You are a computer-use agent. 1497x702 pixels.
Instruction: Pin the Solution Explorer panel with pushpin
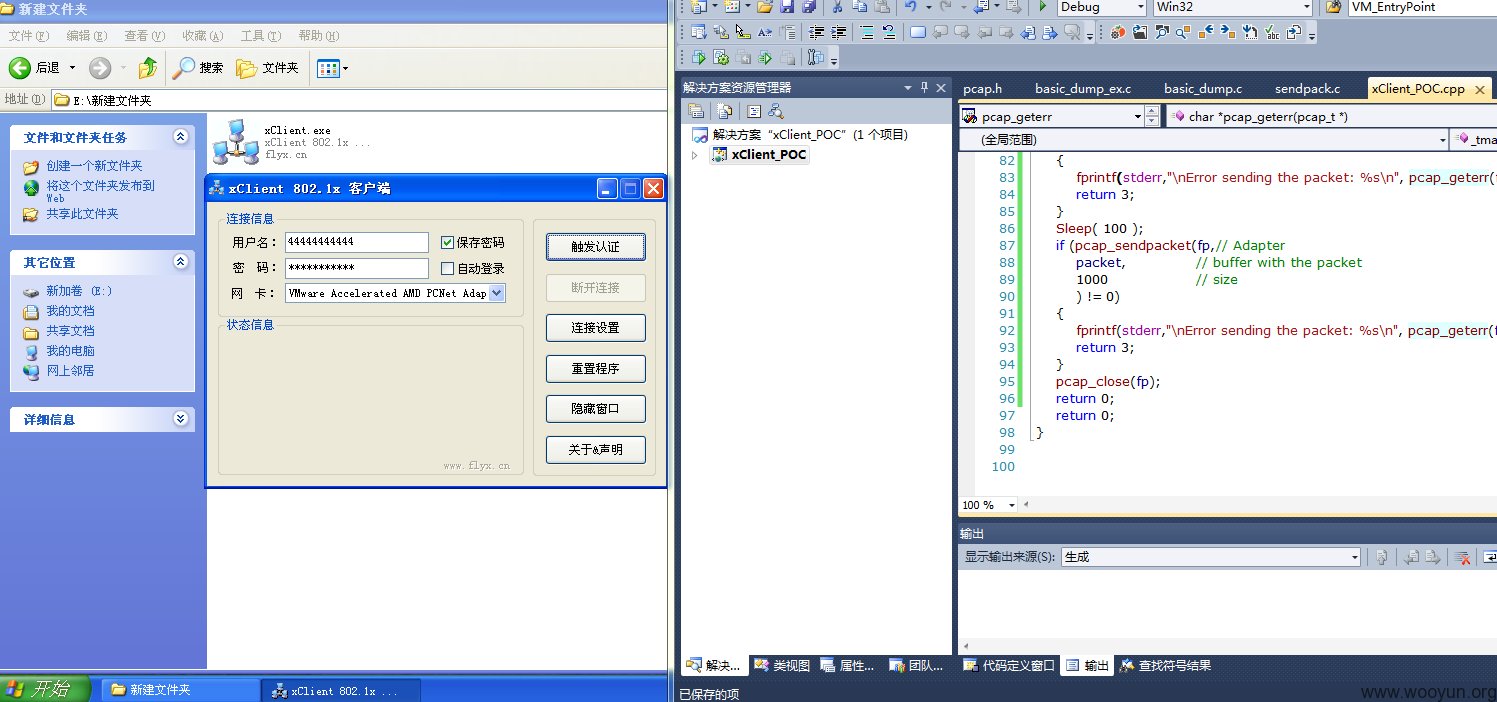pos(925,87)
